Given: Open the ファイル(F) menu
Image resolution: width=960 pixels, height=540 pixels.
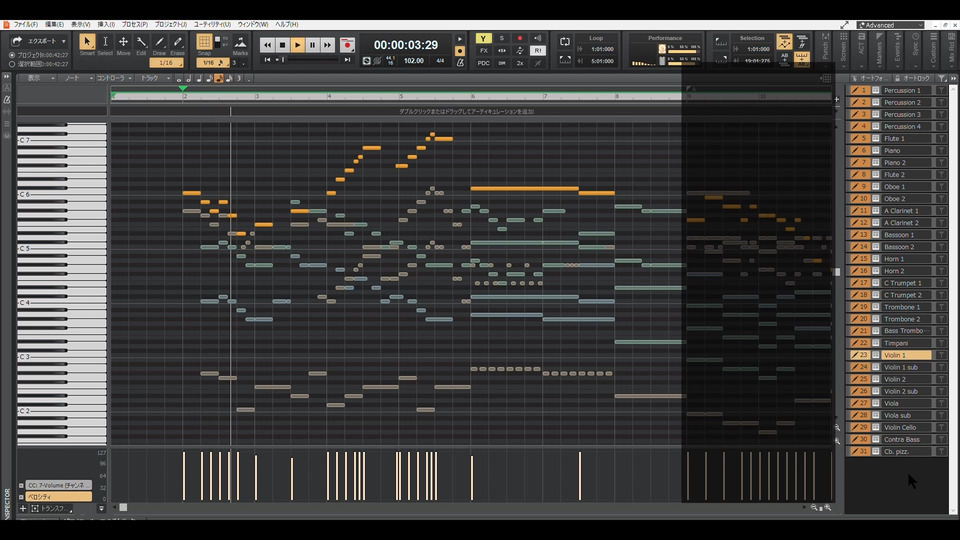Looking at the screenshot, I should (x=26, y=24).
